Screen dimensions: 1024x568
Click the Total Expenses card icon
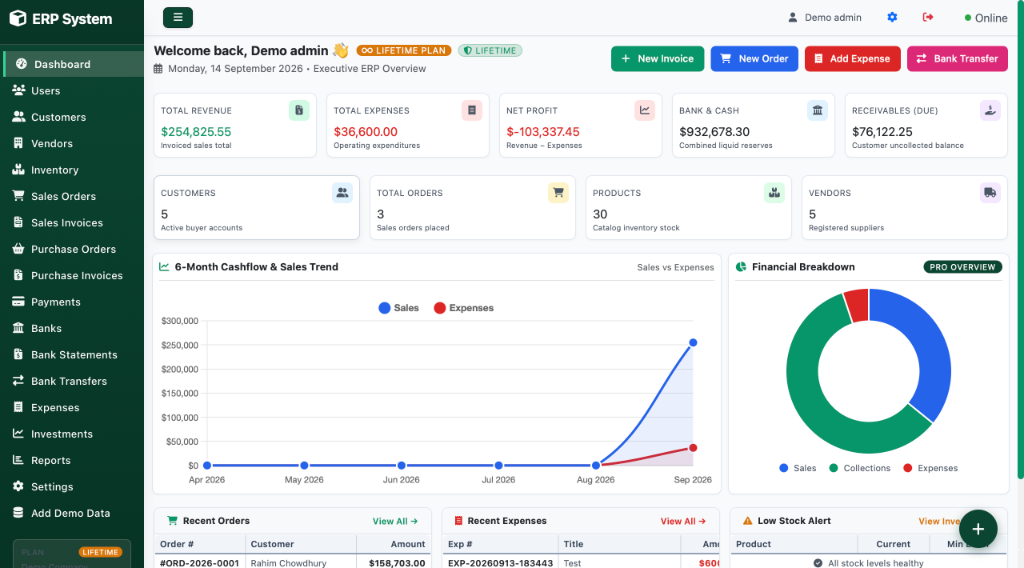[472, 110]
